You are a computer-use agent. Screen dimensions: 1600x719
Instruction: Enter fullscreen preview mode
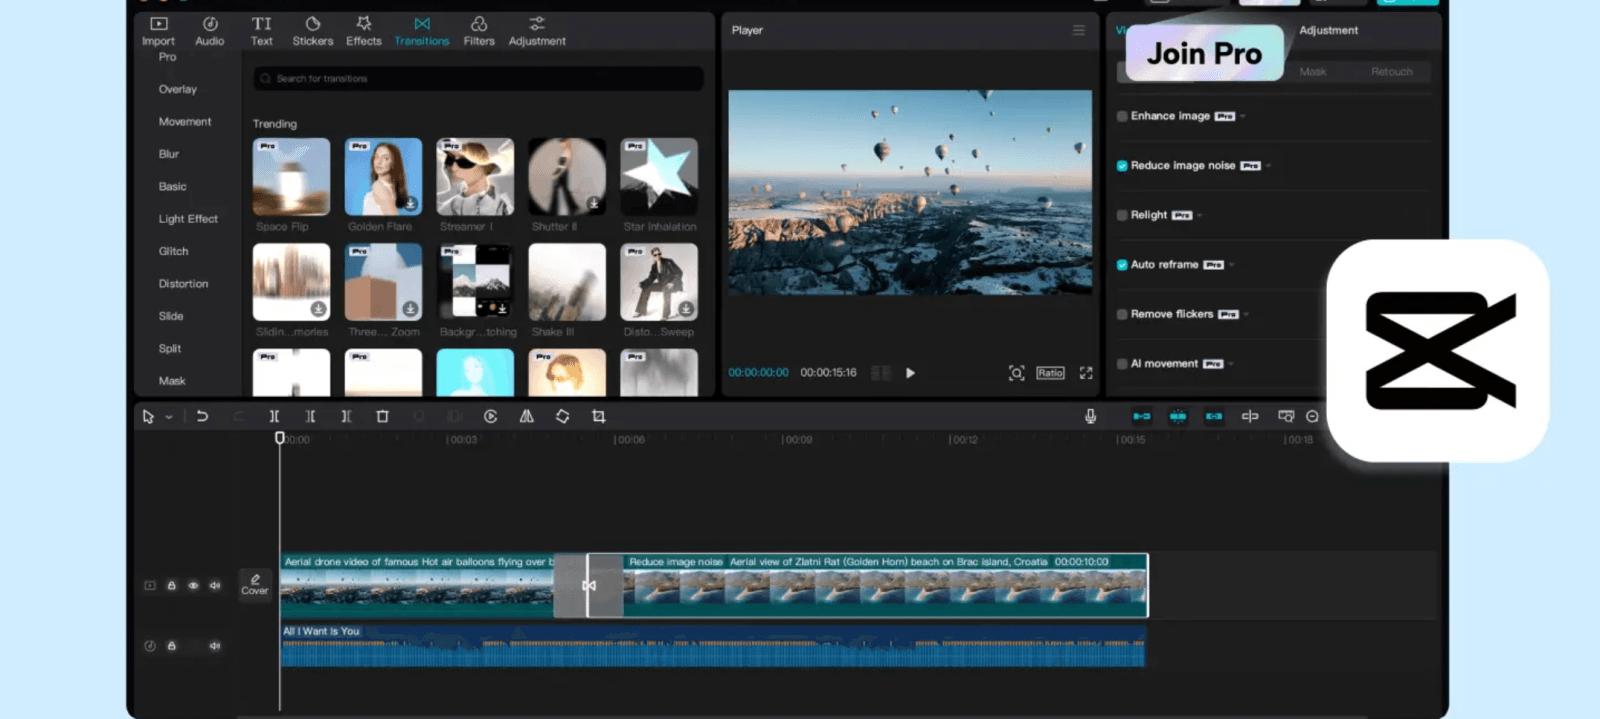[1086, 373]
